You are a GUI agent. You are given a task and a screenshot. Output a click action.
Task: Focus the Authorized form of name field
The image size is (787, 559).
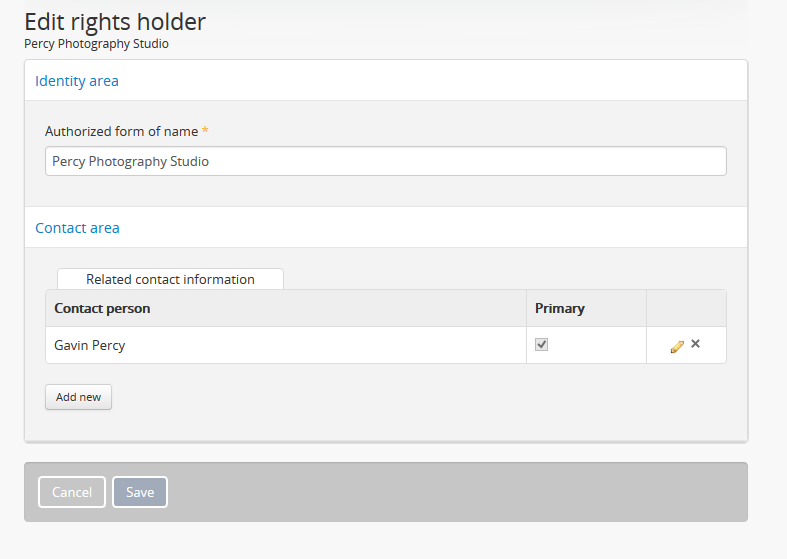[x=386, y=161]
